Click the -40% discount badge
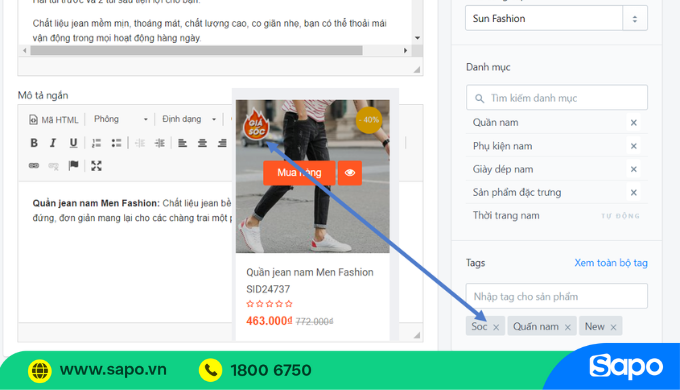This screenshot has height=390, width=680. pyautogui.click(x=369, y=120)
